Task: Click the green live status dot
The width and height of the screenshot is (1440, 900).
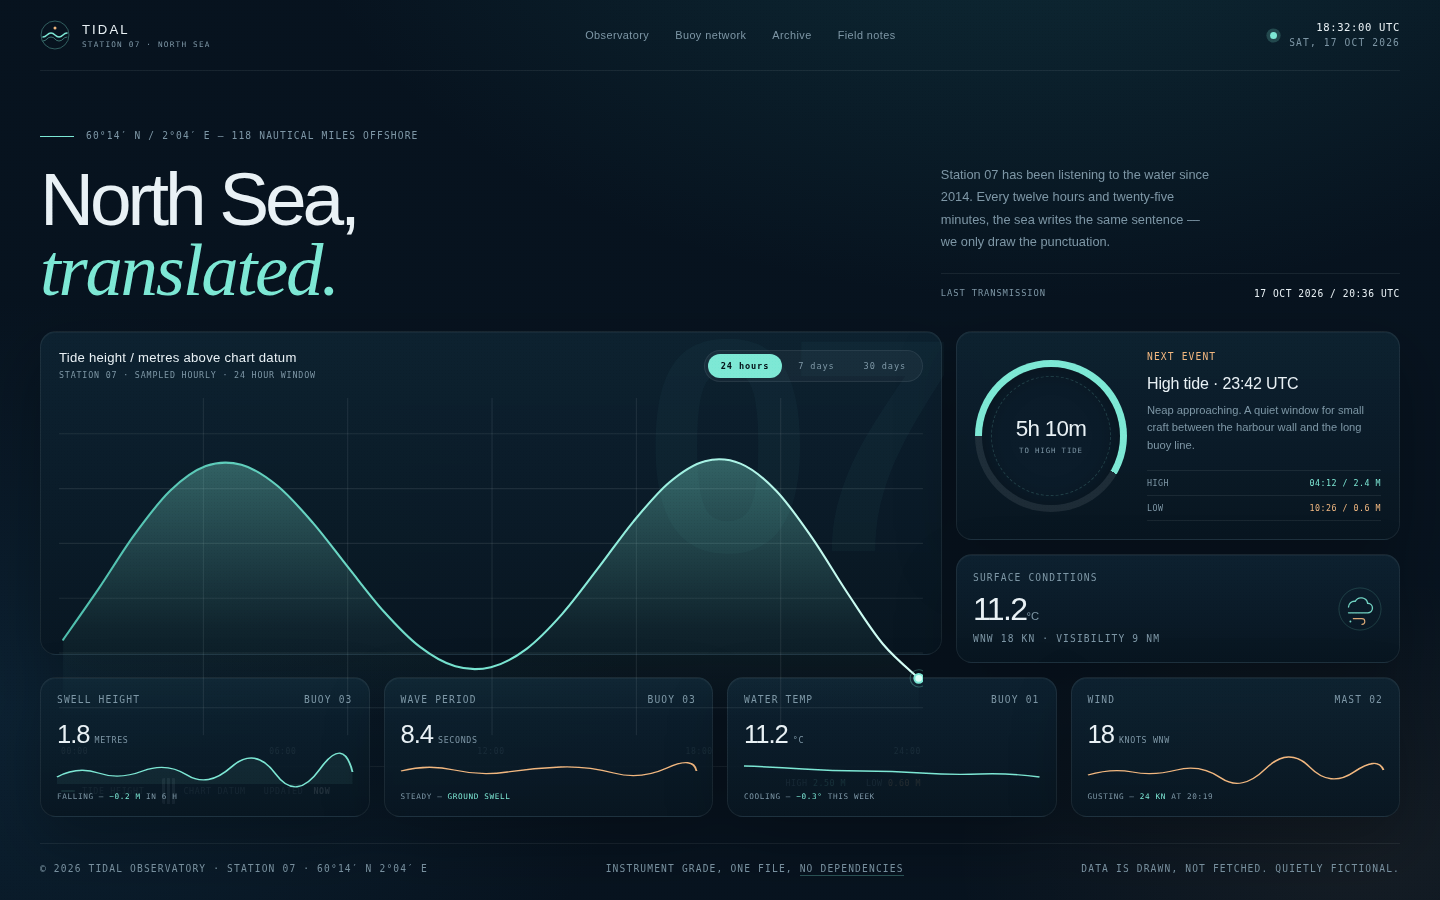Action: [x=1273, y=35]
